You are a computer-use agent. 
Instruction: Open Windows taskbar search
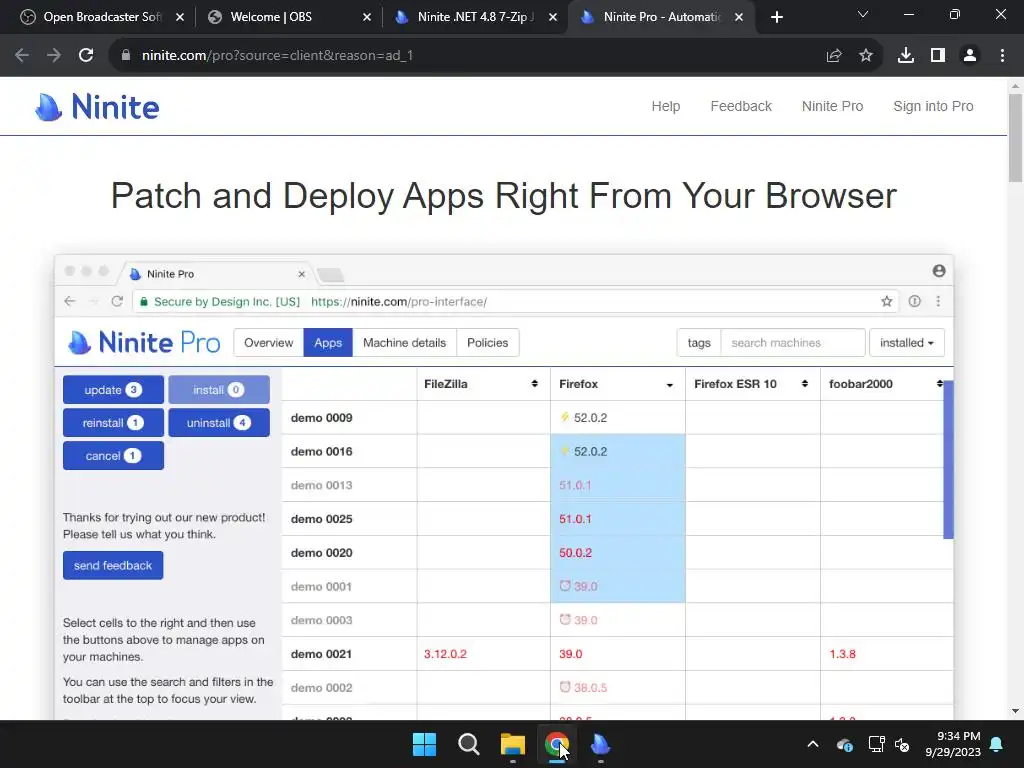click(x=468, y=744)
